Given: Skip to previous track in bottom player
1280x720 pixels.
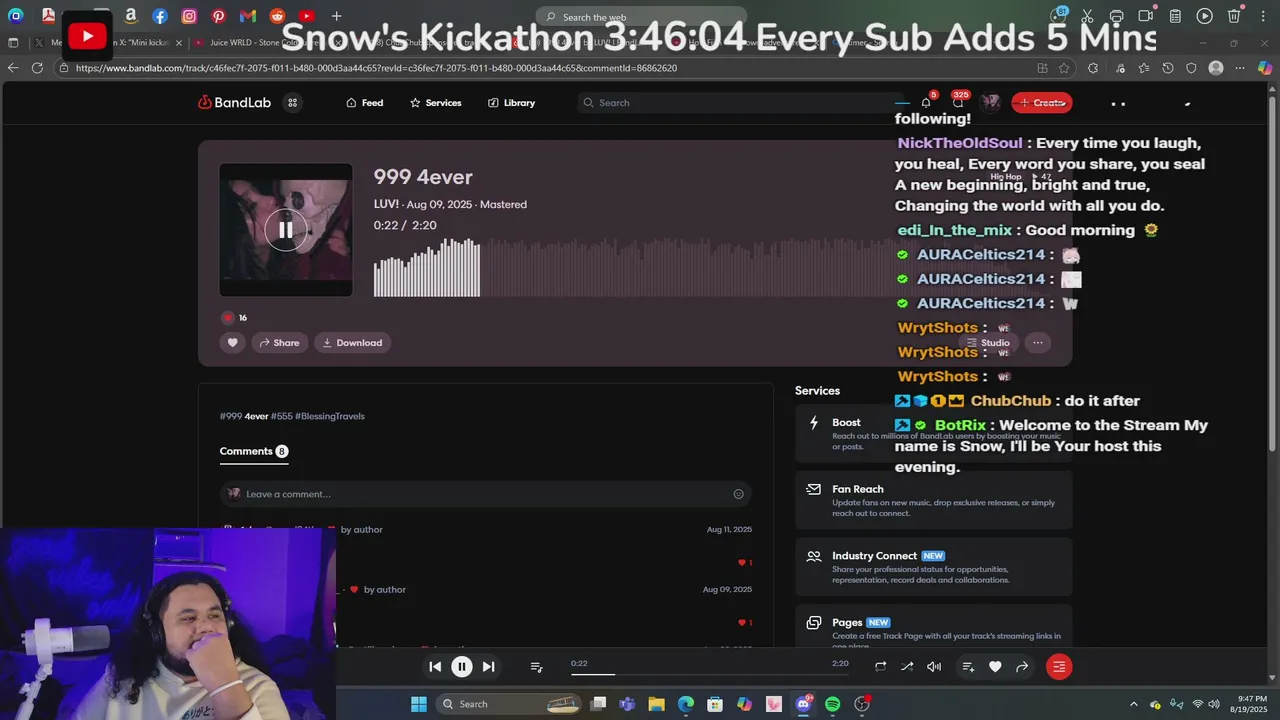Looking at the screenshot, I should pos(435,667).
